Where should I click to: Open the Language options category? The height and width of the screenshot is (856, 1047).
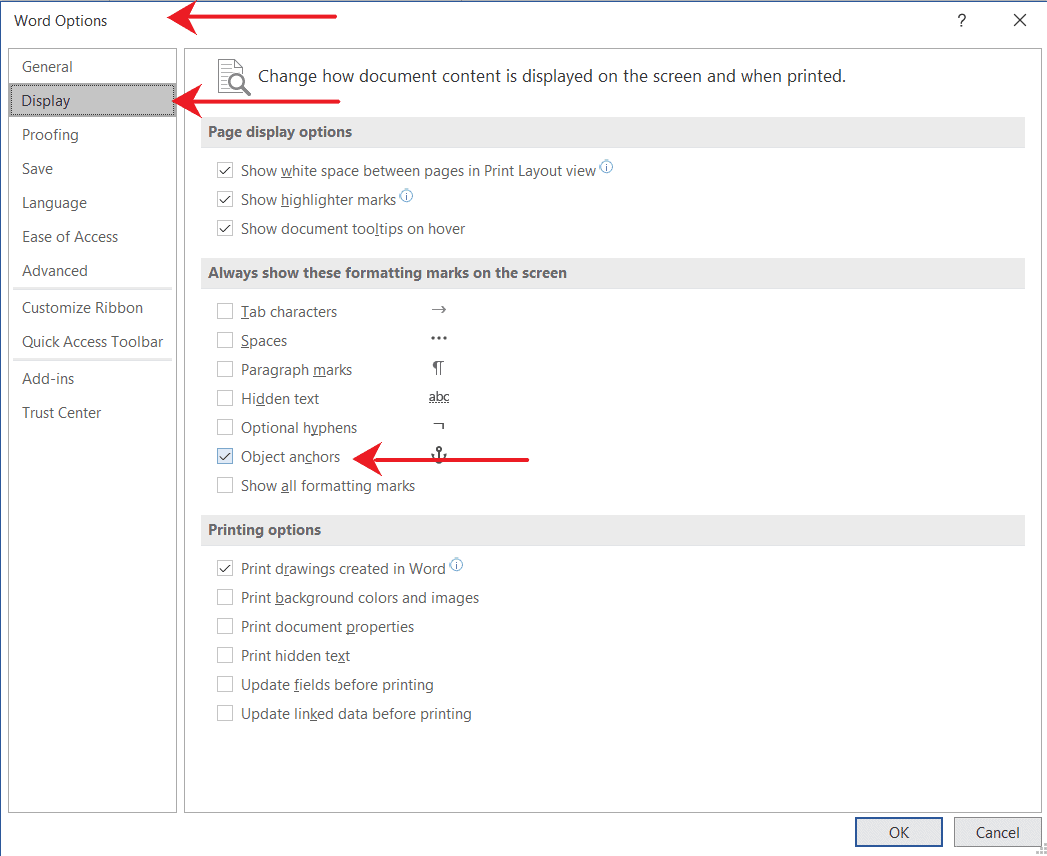92,203
